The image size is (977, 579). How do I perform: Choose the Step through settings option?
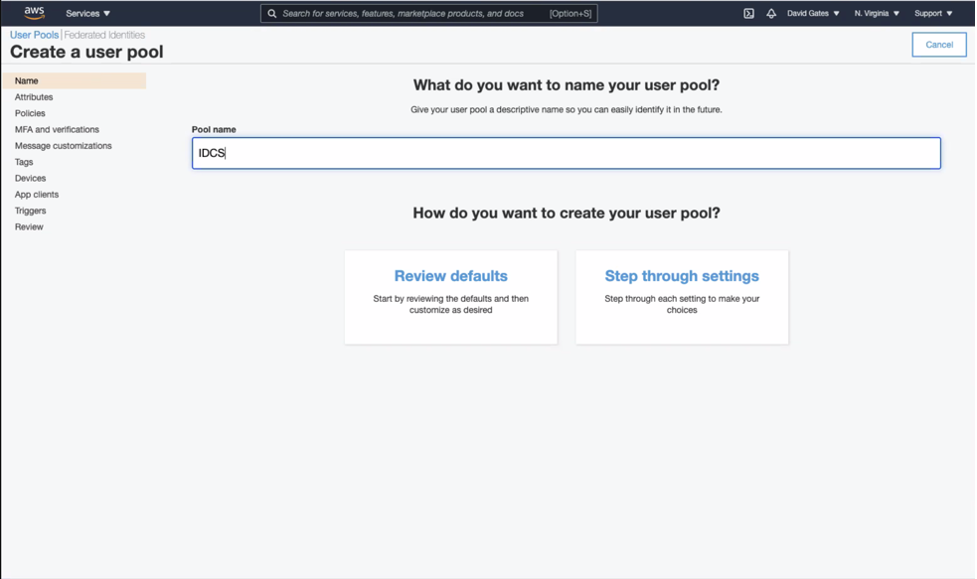click(682, 297)
